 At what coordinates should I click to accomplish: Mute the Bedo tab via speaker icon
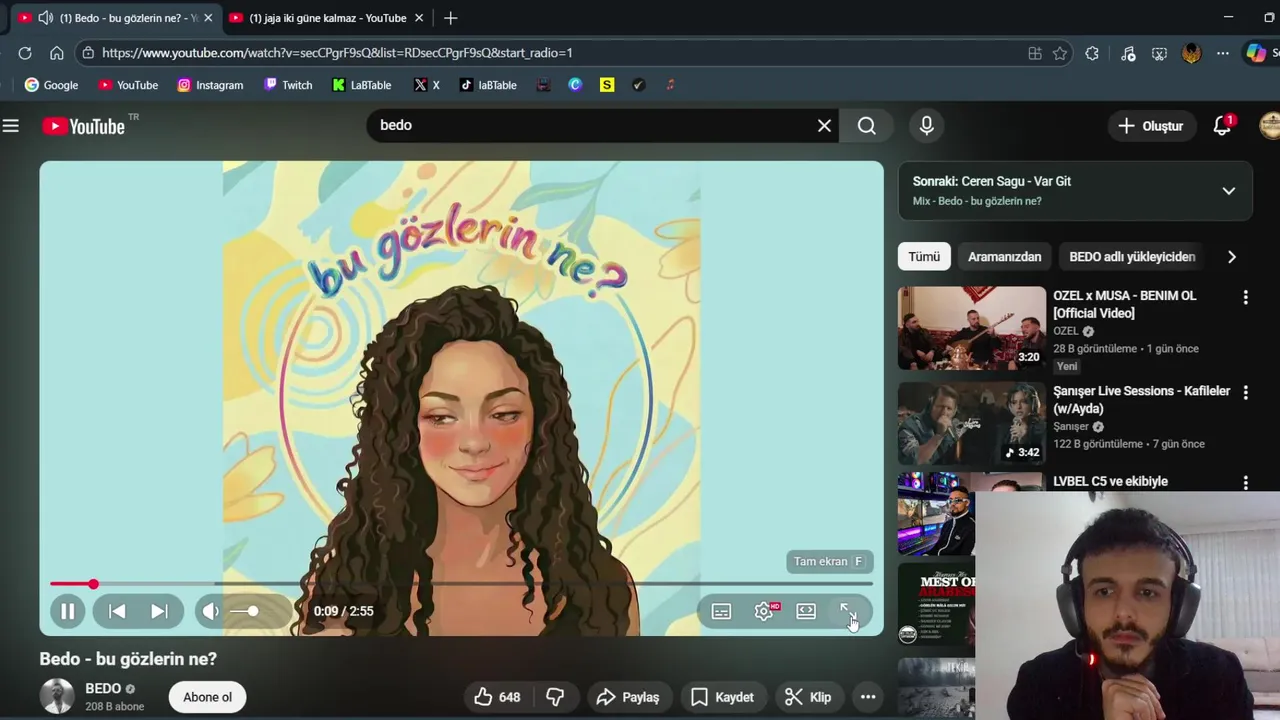point(45,18)
